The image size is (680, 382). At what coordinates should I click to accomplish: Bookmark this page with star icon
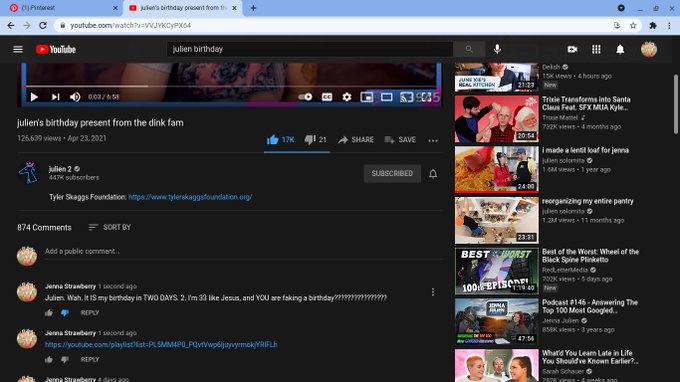[x=633, y=26]
